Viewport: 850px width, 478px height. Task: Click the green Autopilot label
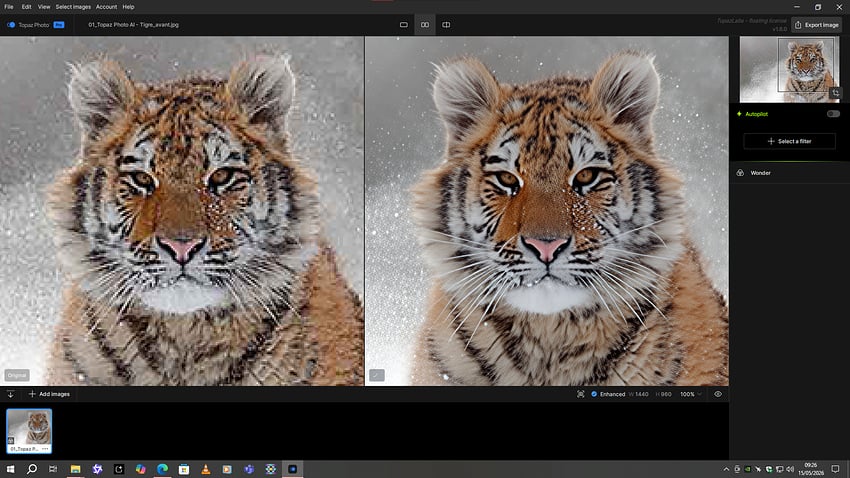pyautogui.click(x=756, y=114)
